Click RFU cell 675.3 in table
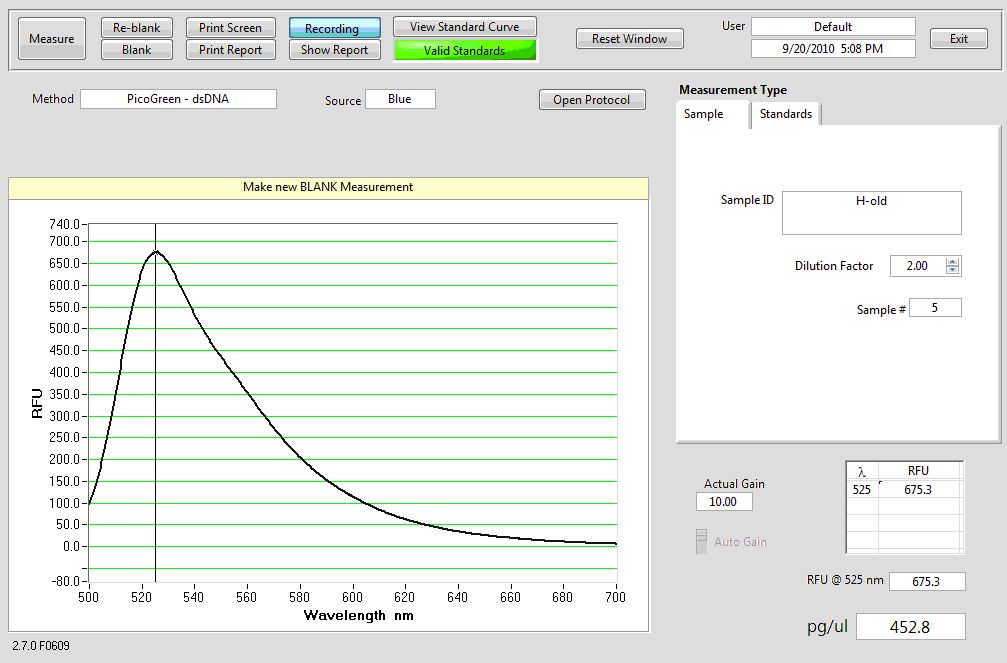Image resolution: width=1007 pixels, height=663 pixels. point(918,490)
